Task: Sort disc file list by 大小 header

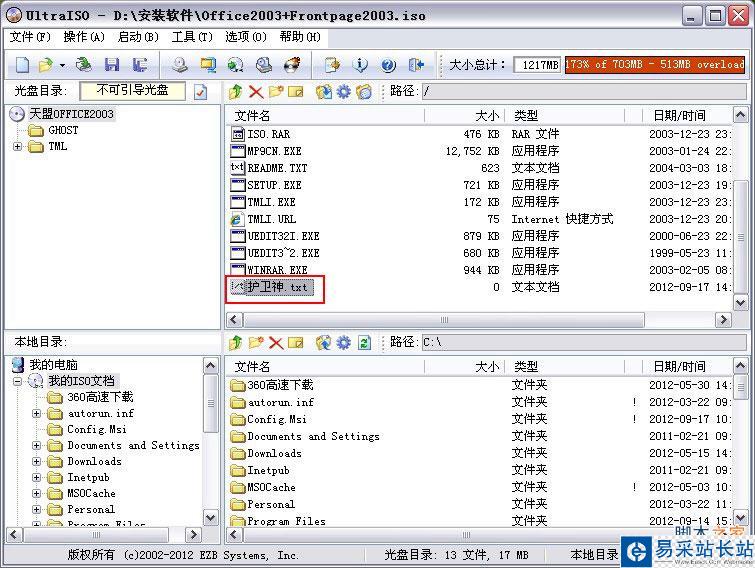Action: 464,116
